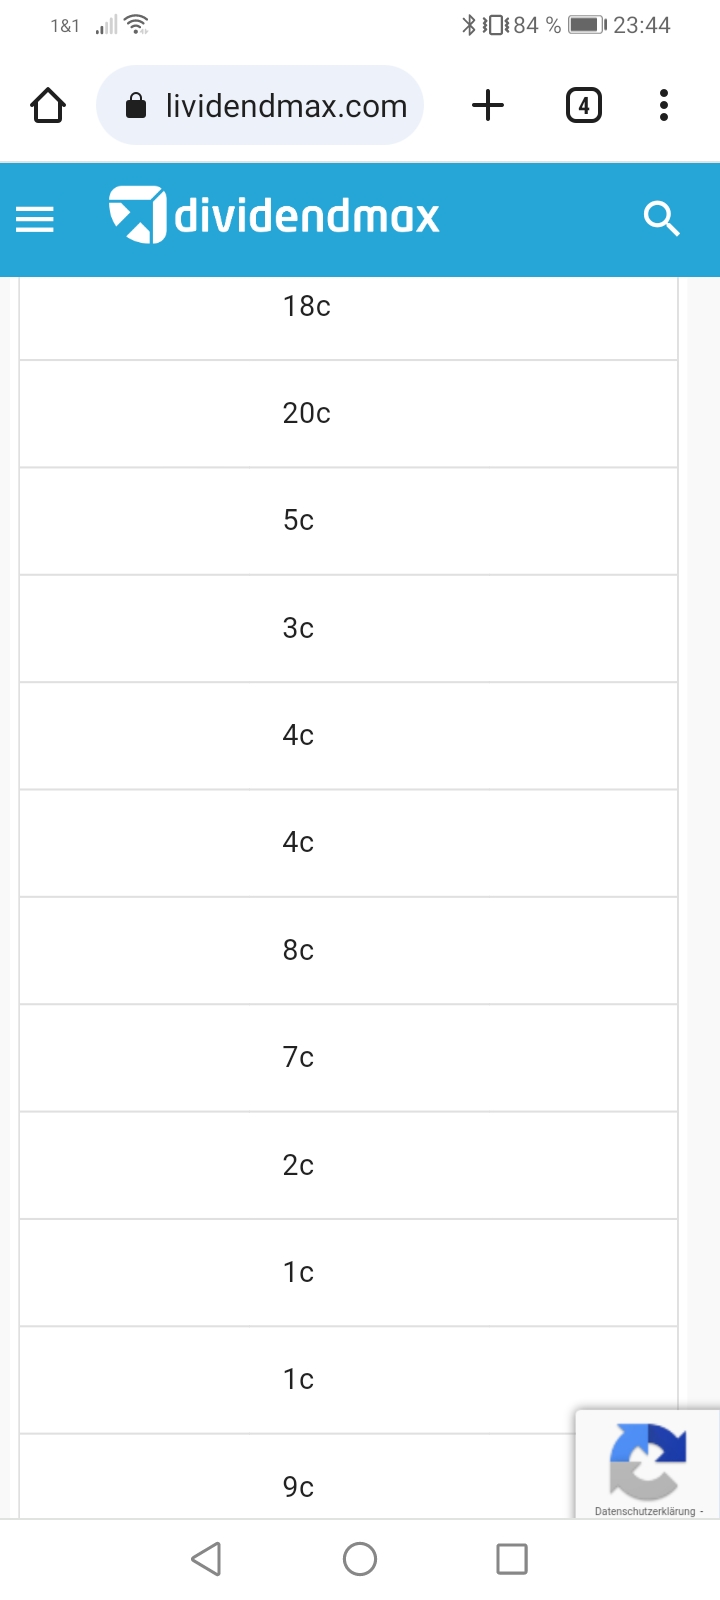This screenshot has height=1600, width=720.
Task: Open the dividendmax hamburger menu
Action: pyautogui.click(x=35, y=219)
